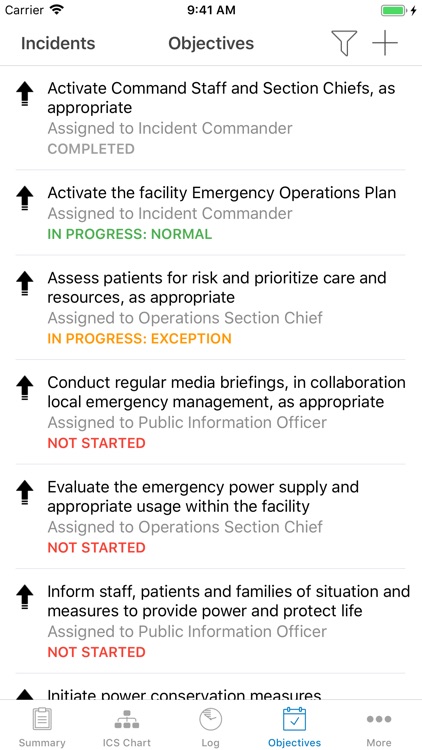
Task: Open the filter funnel icon
Action: click(x=344, y=43)
